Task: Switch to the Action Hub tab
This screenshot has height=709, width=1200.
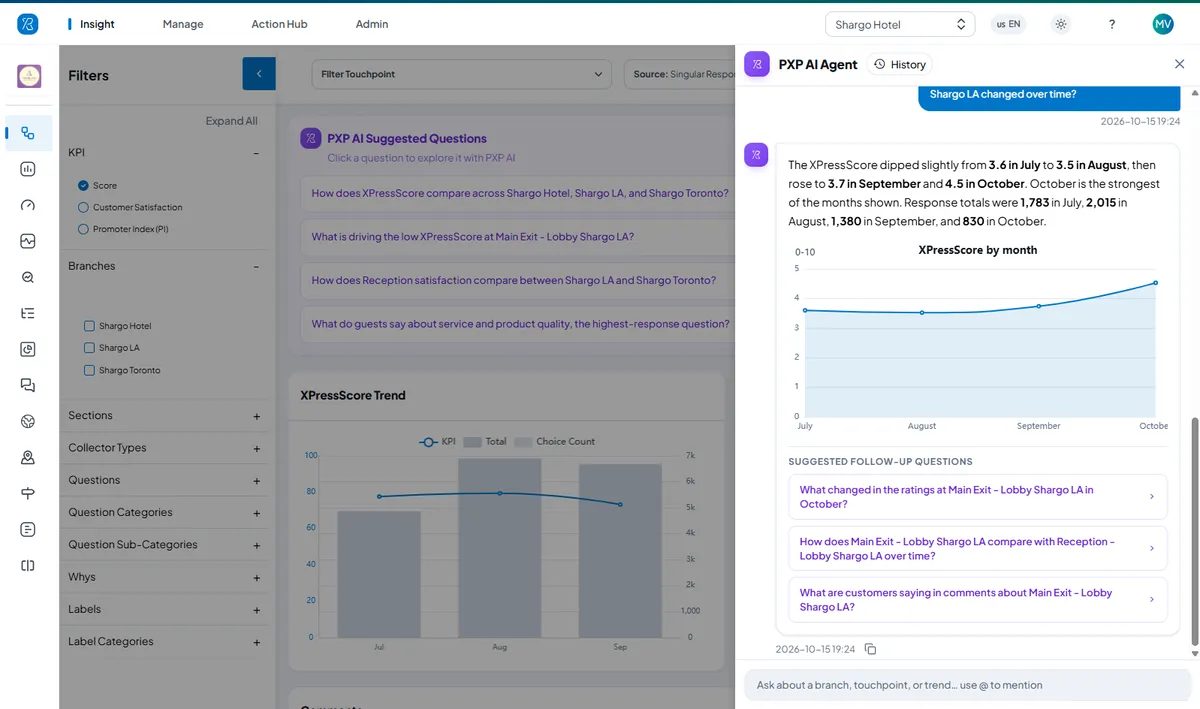Action: tap(279, 24)
